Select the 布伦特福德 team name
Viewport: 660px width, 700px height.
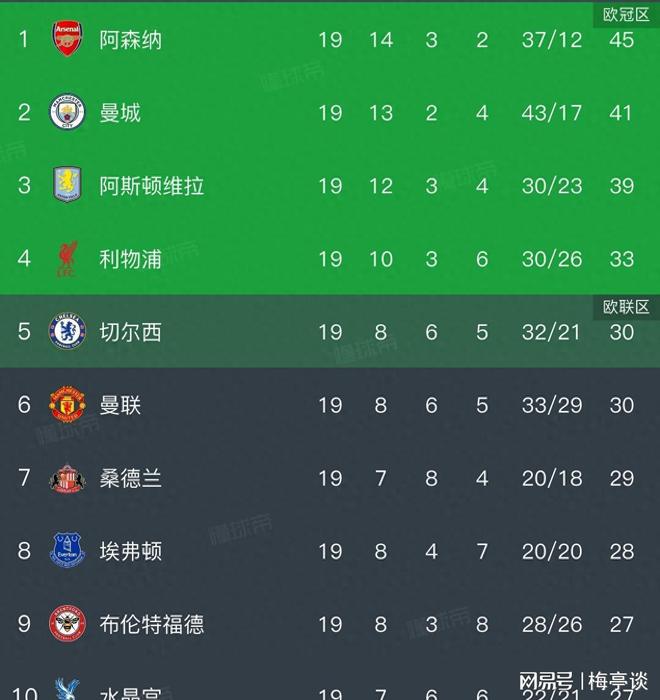152,624
